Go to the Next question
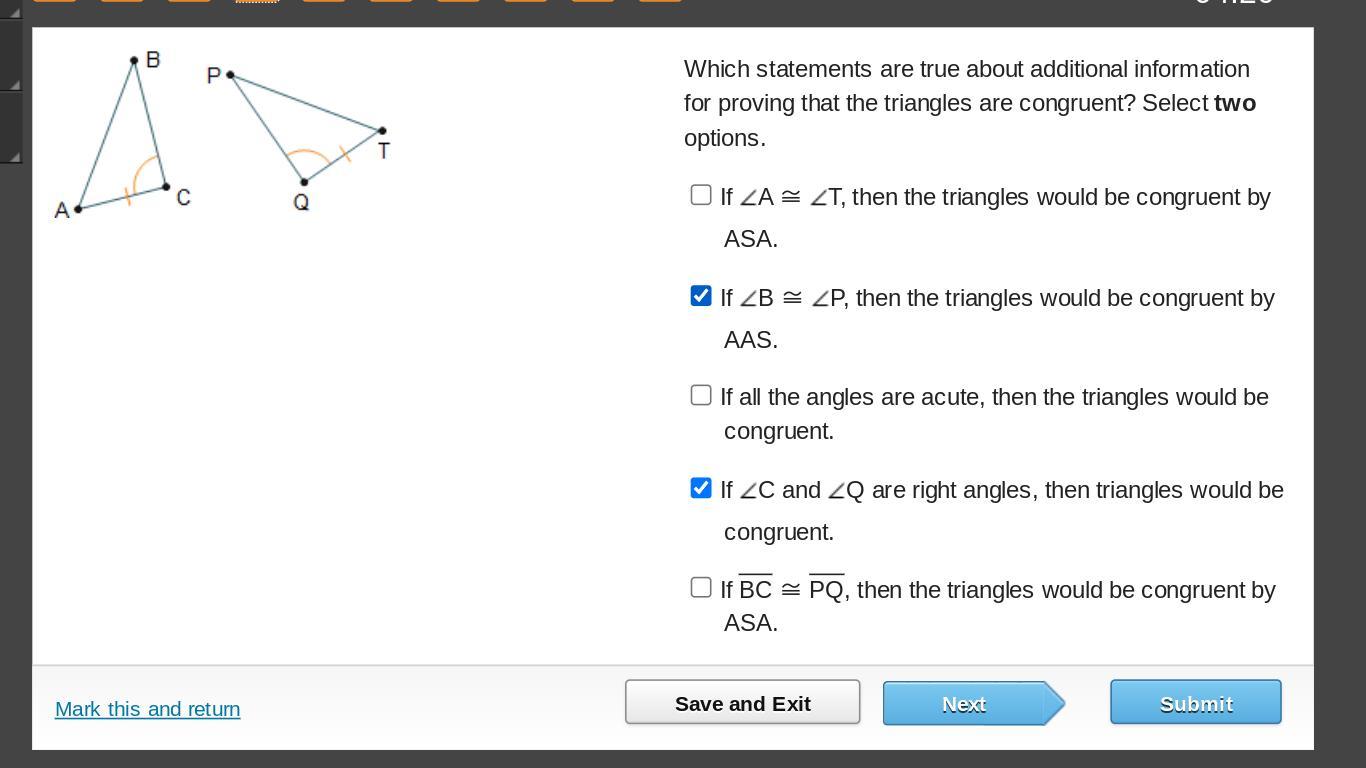 (x=965, y=704)
